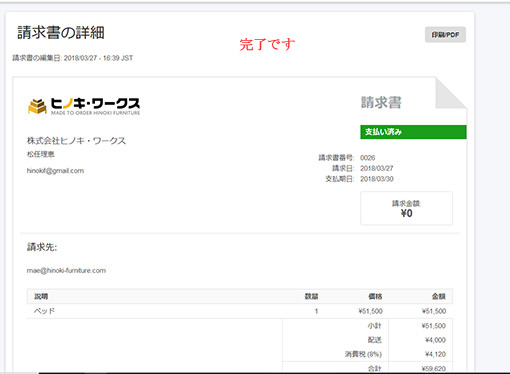Select the 請求書の詳細 heading text
Image resolution: width=510 pixels, height=374 pixels.
click(61, 33)
